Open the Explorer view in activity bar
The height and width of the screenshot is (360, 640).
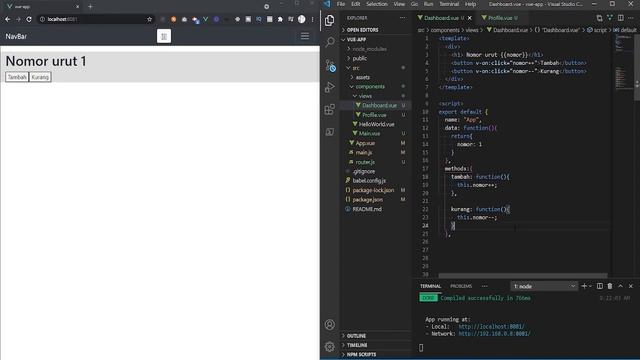tap(330, 20)
